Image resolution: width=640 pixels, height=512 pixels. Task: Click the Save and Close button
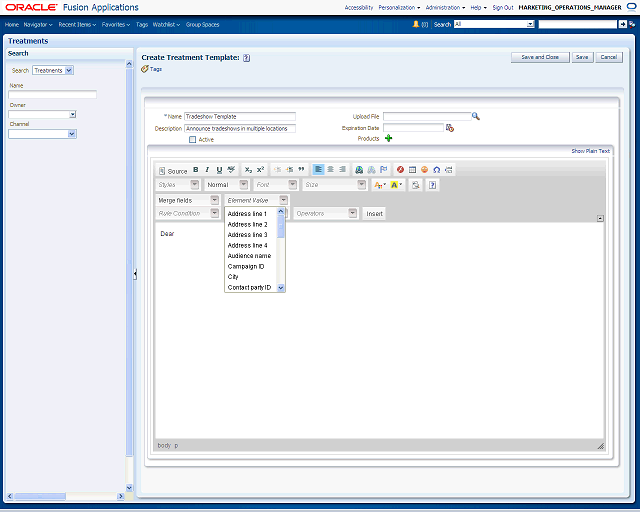[x=540, y=57]
